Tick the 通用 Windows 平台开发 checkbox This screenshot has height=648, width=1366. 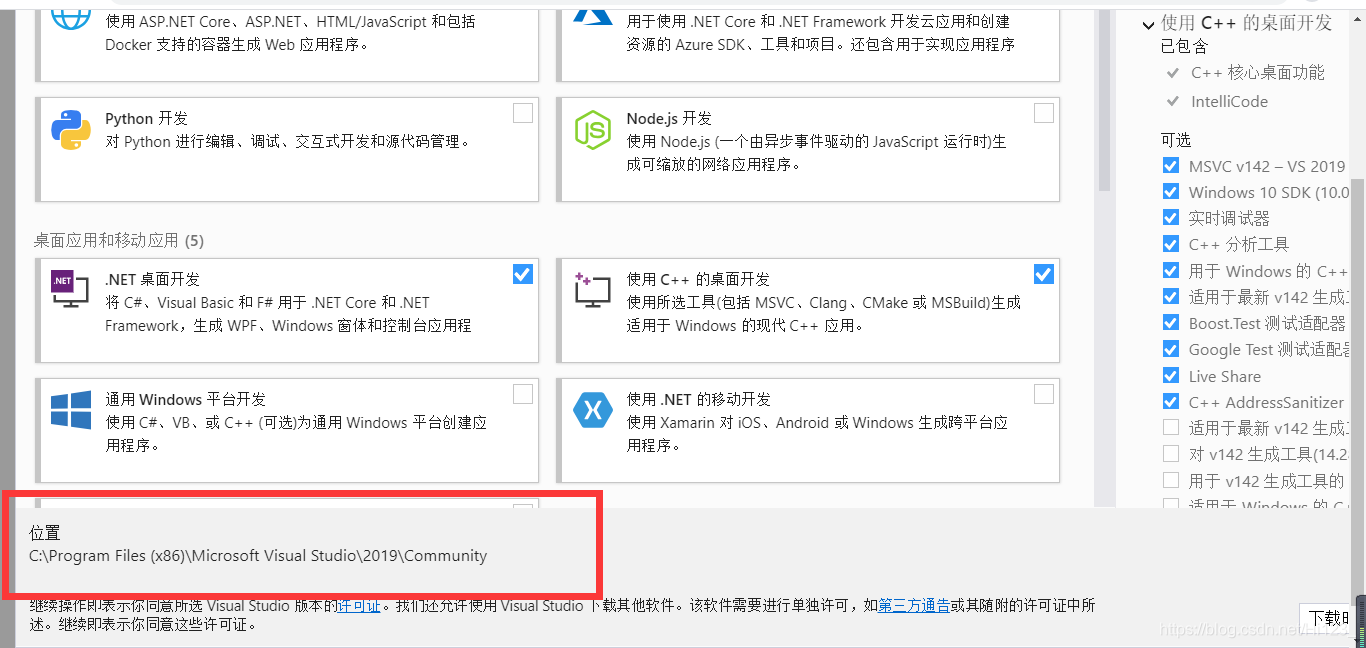point(523,394)
